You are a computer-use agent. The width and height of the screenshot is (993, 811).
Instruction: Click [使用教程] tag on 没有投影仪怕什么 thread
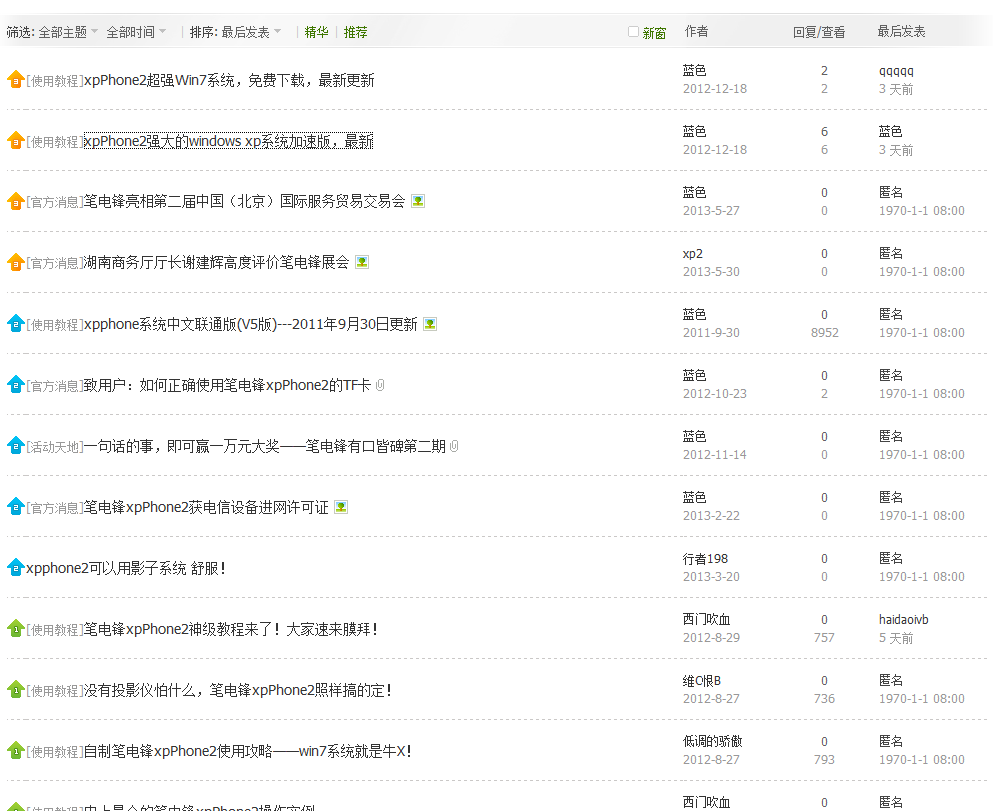coord(55,691)
